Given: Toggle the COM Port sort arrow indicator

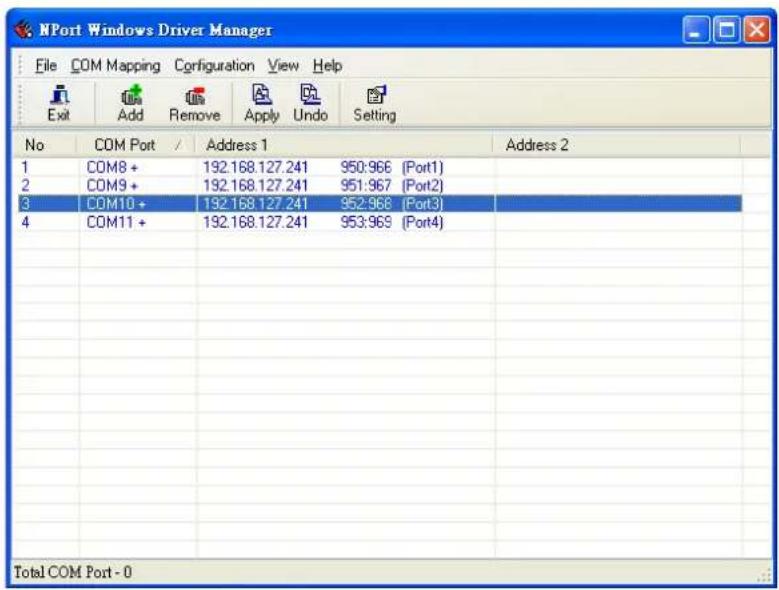Looking at the screenshot, I should coord(178,146).
